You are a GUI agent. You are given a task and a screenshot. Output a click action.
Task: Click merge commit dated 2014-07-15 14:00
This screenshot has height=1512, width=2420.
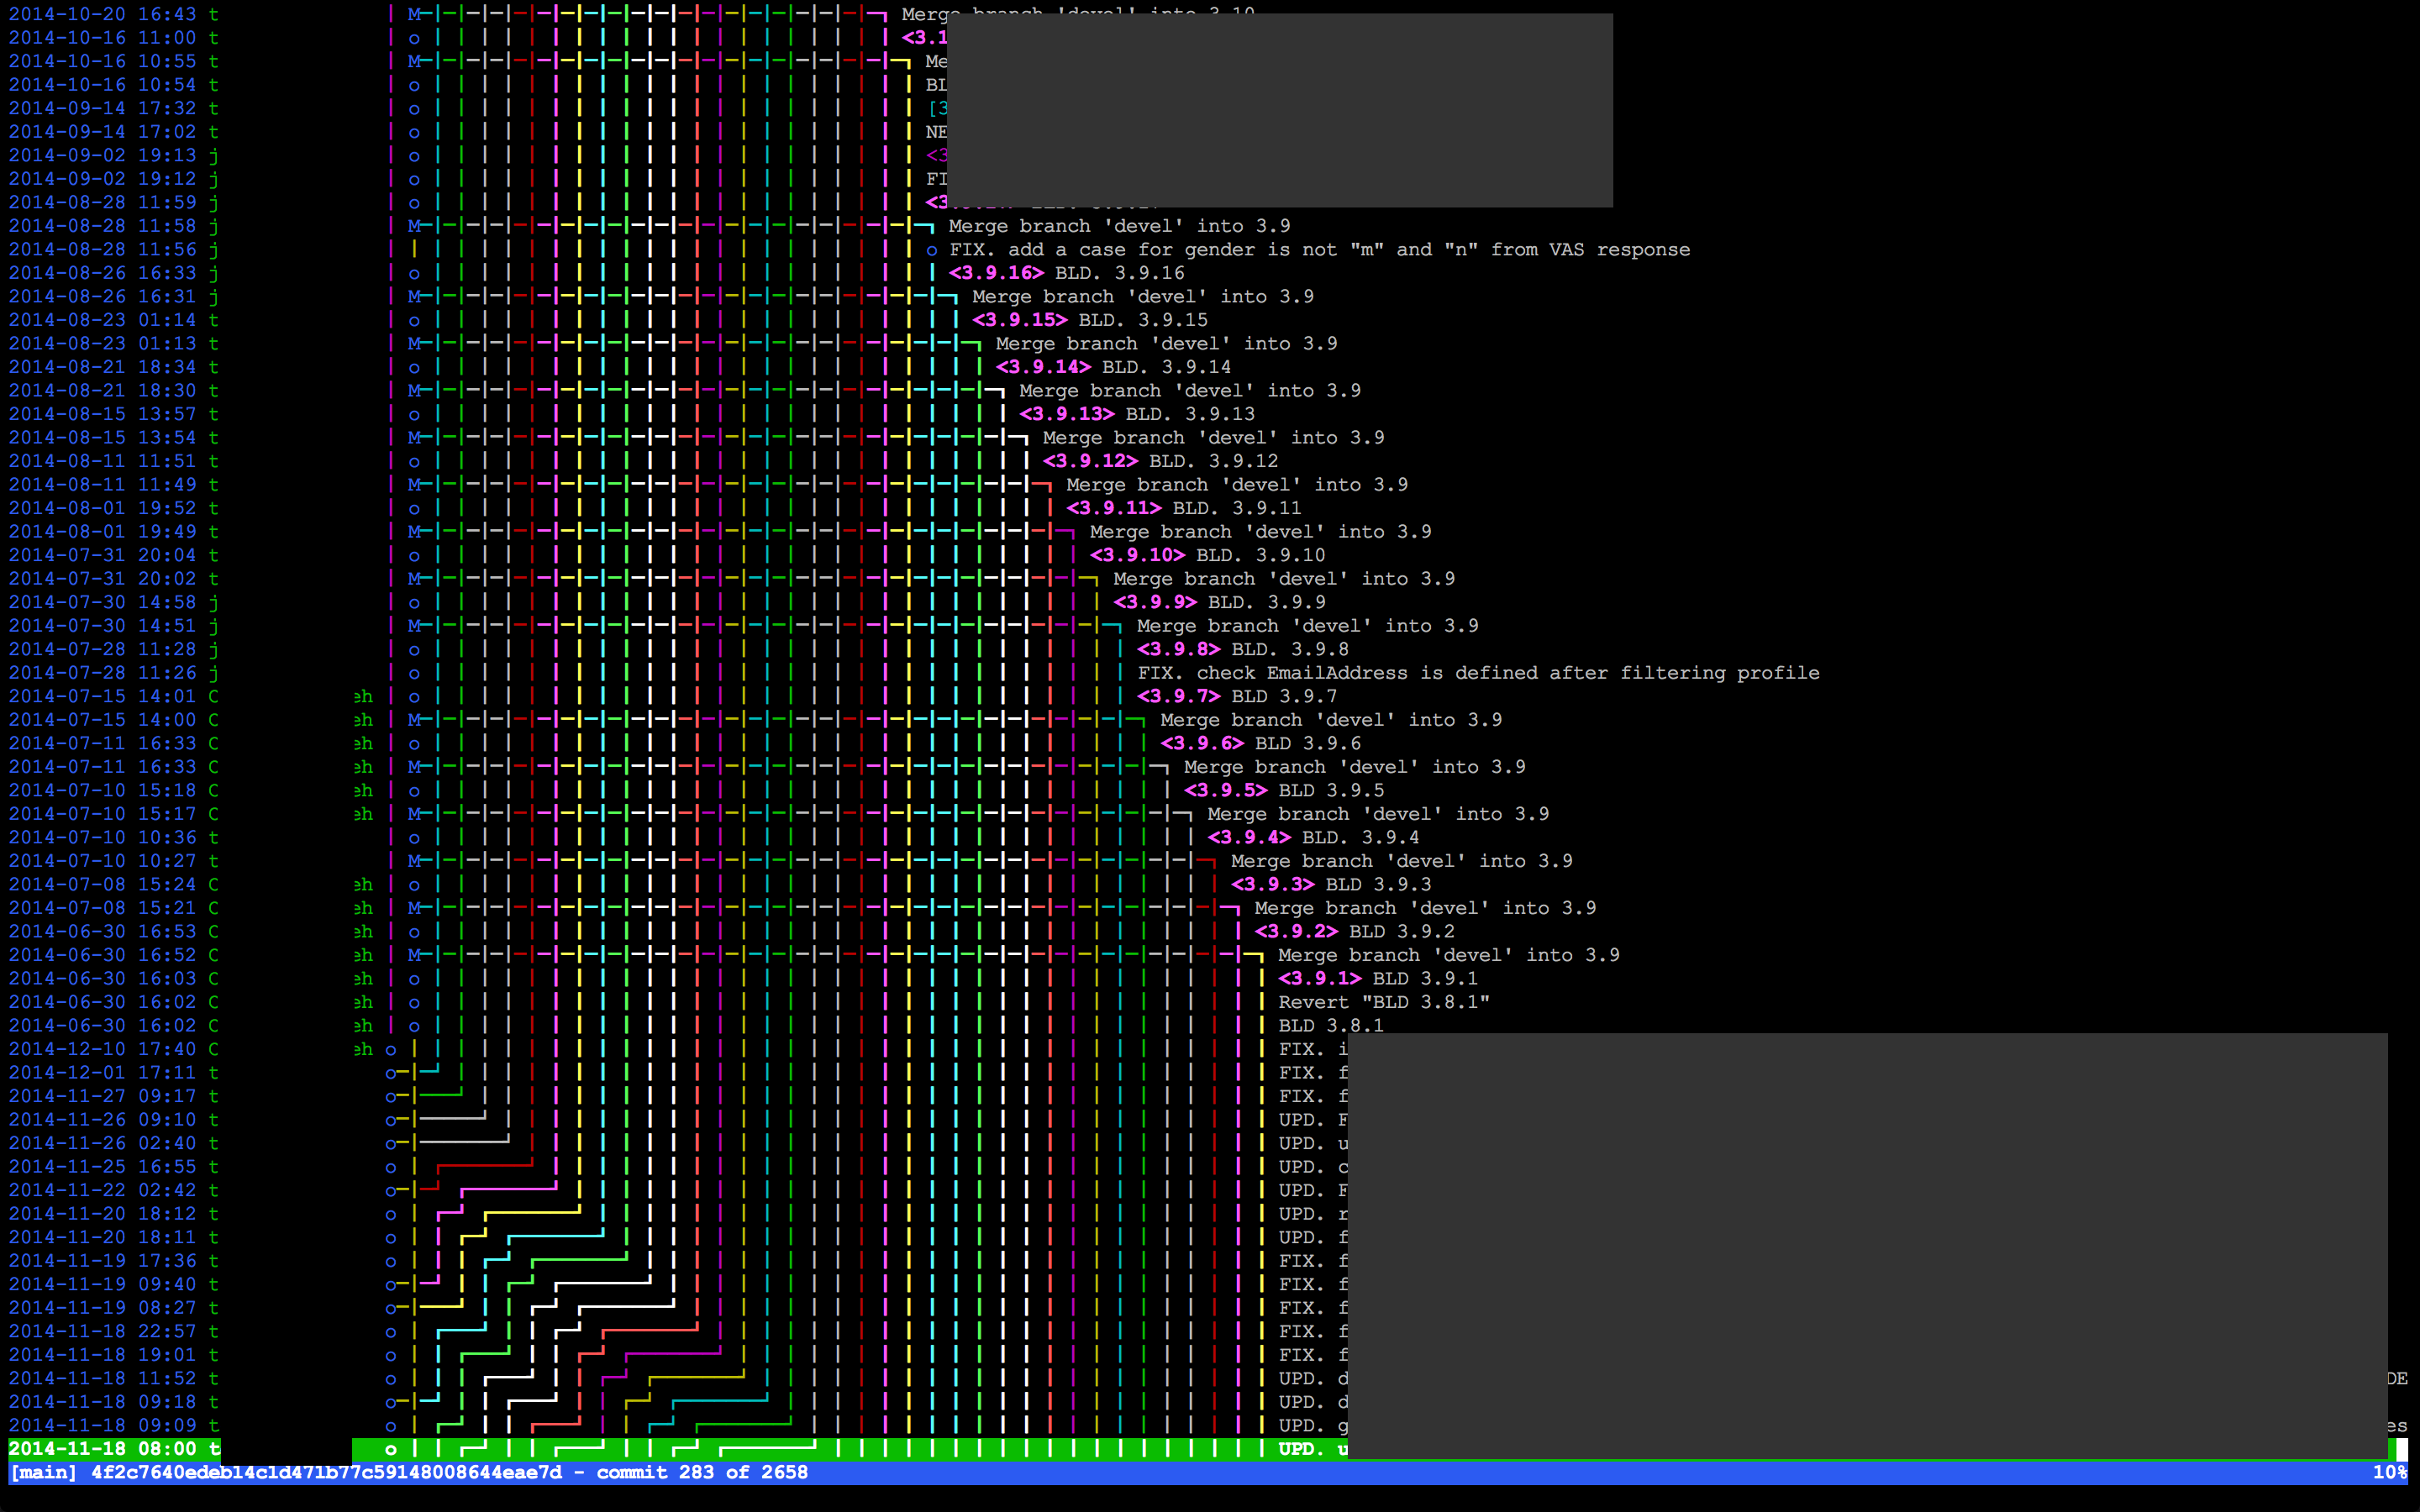click(x=1331, y=720)
